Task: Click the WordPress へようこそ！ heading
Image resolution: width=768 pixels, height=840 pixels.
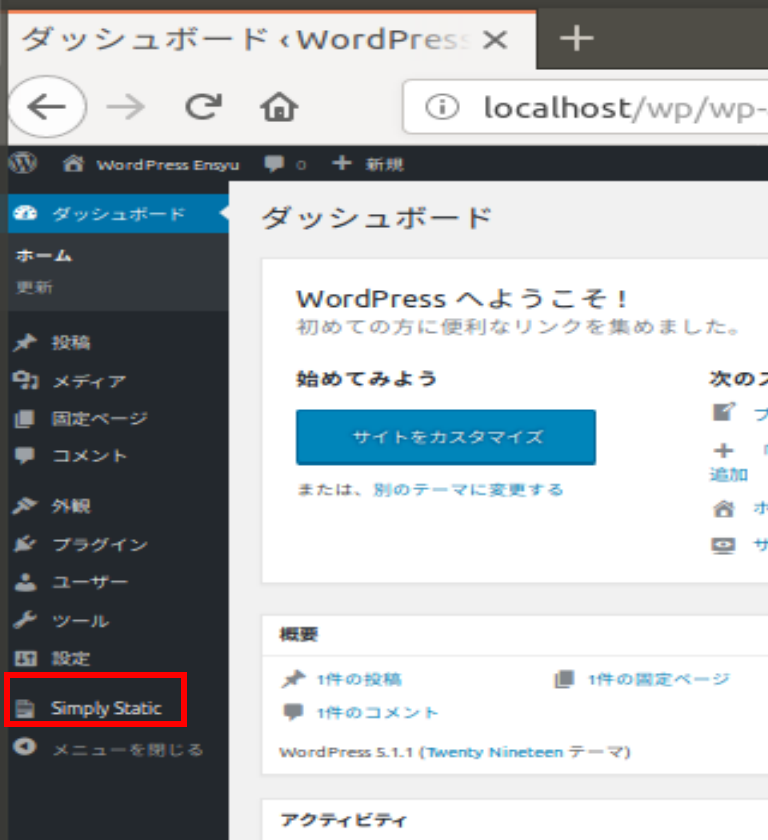Action: tap(462, 298)
